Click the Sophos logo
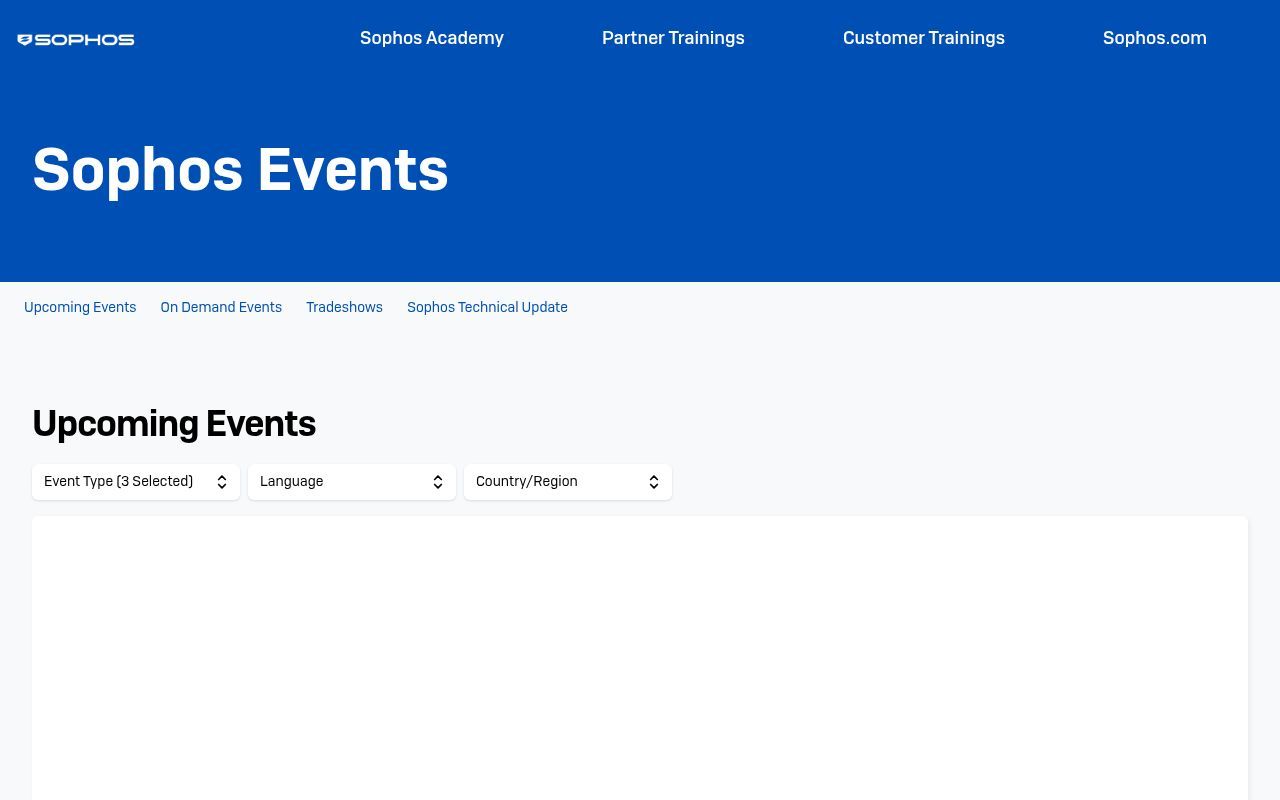 (76, 40)
